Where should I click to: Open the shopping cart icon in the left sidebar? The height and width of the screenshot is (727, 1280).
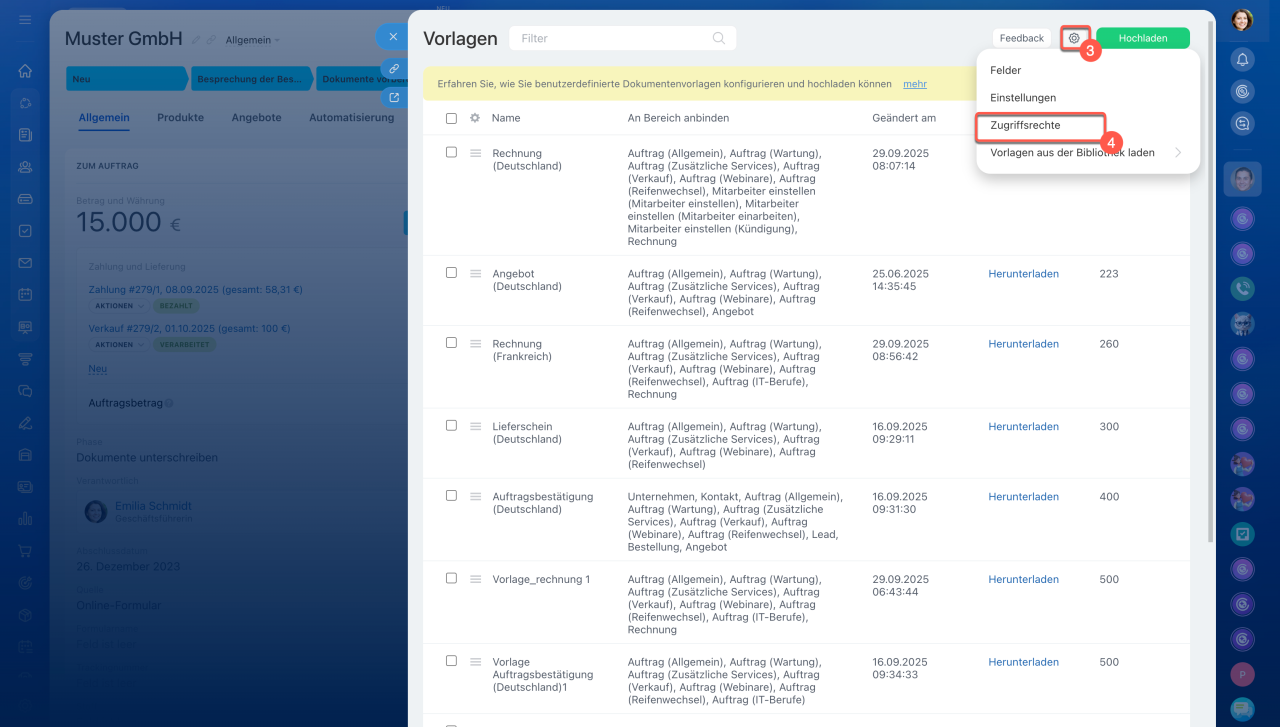pyautogui.click(x=25, y=551)
